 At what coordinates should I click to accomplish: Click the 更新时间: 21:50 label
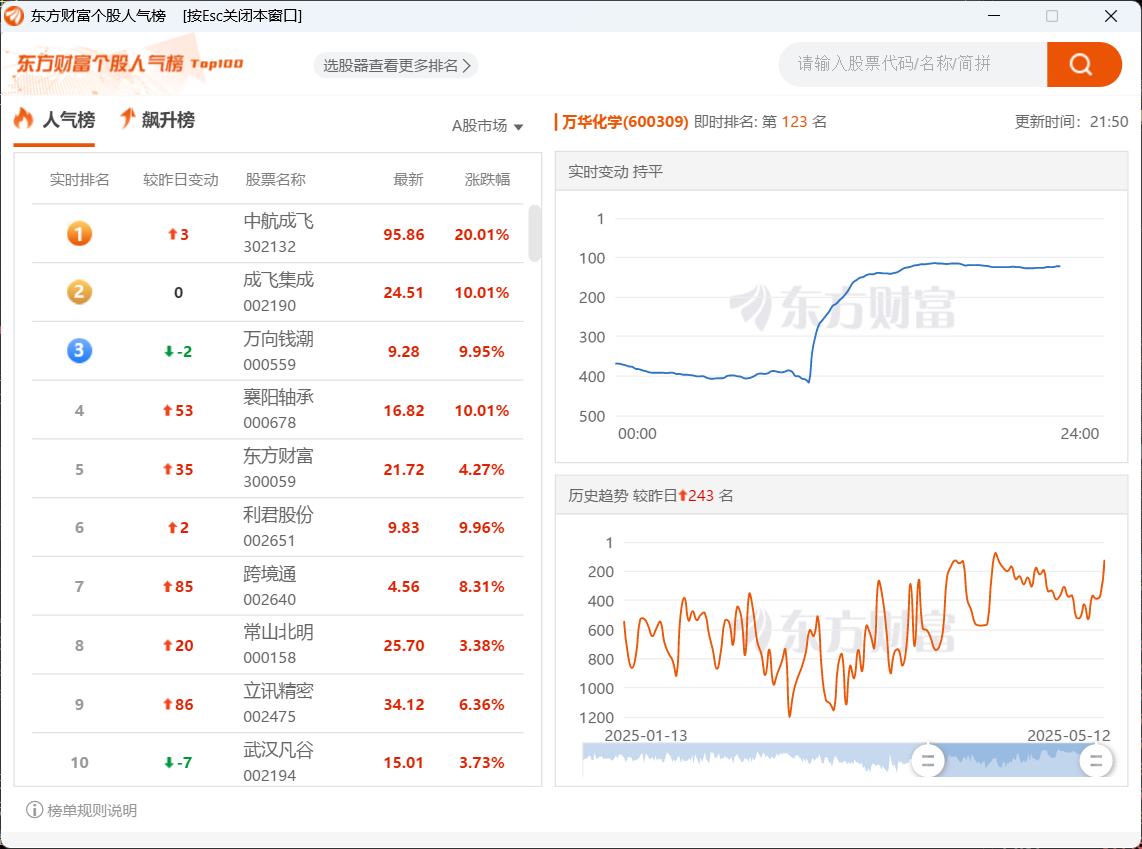[x=1071, y=122]
